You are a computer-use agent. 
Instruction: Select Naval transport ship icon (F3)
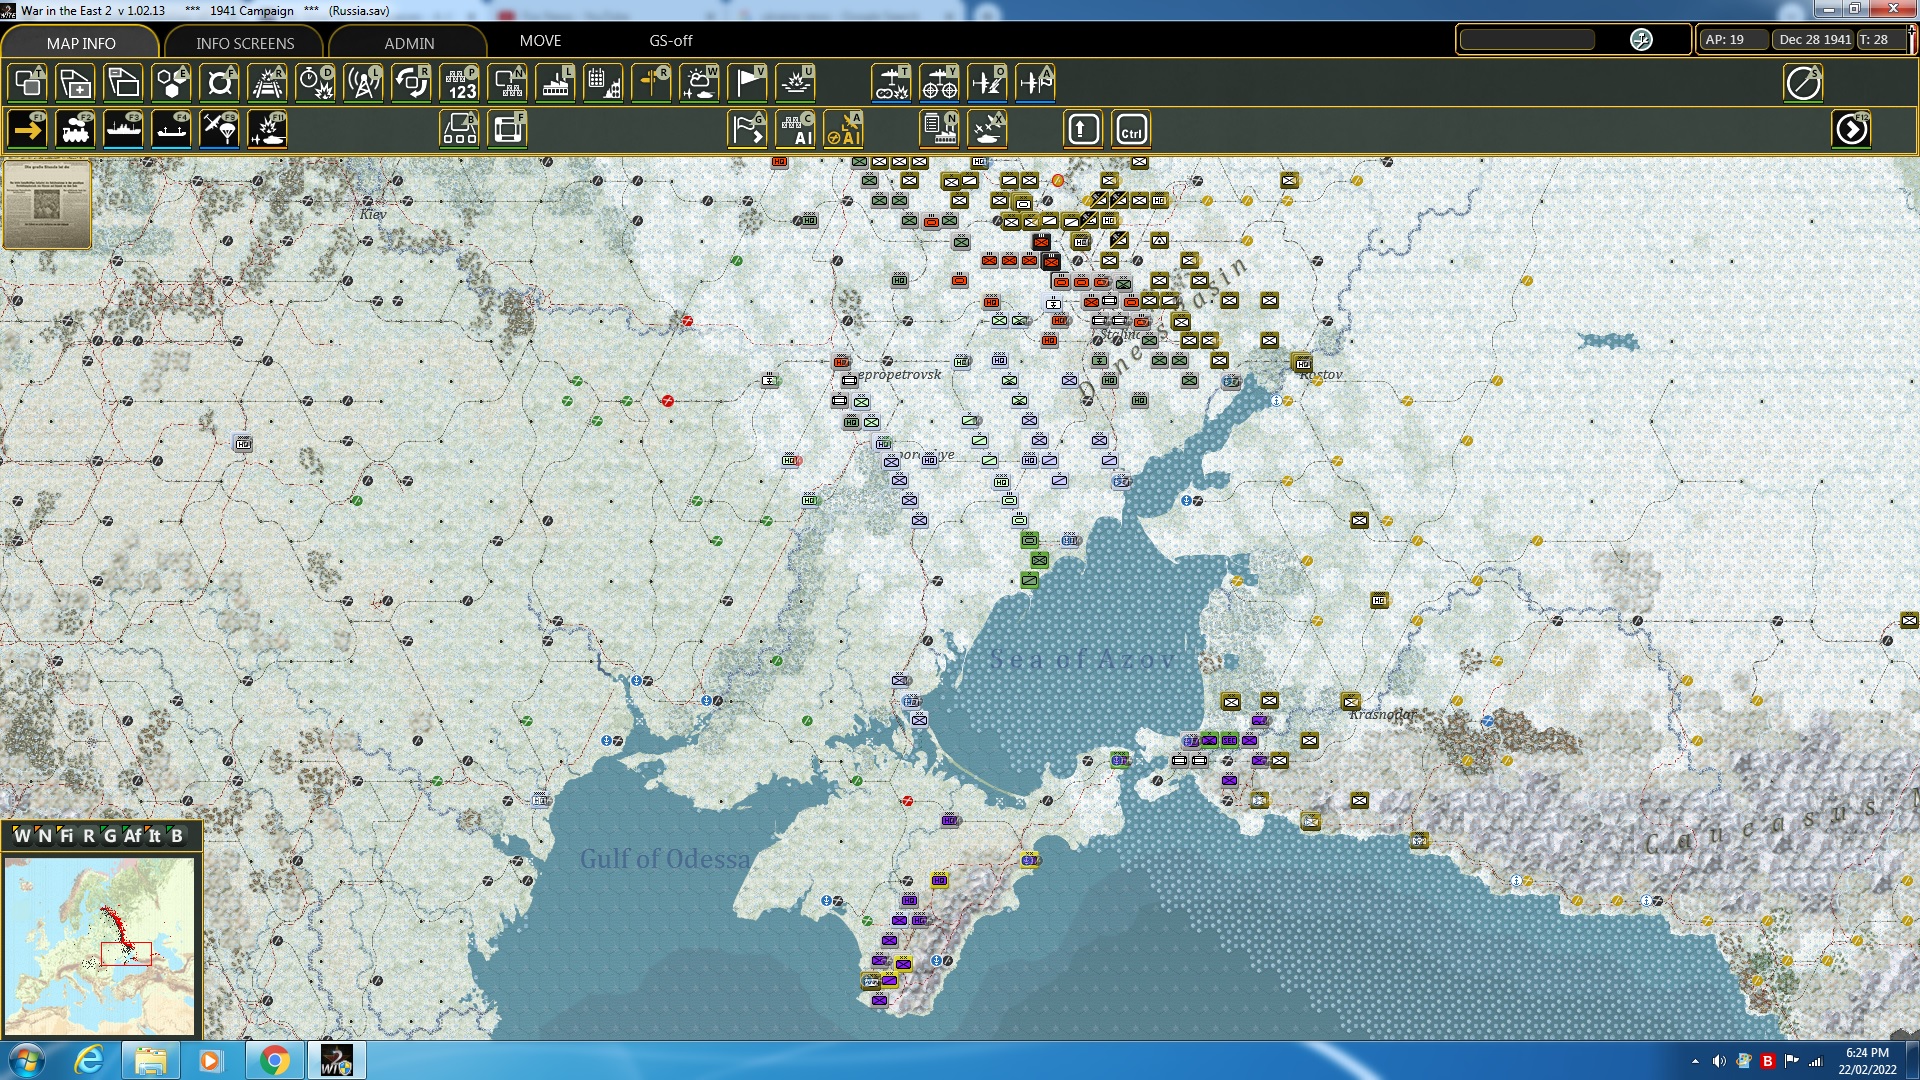pos(124,130)
